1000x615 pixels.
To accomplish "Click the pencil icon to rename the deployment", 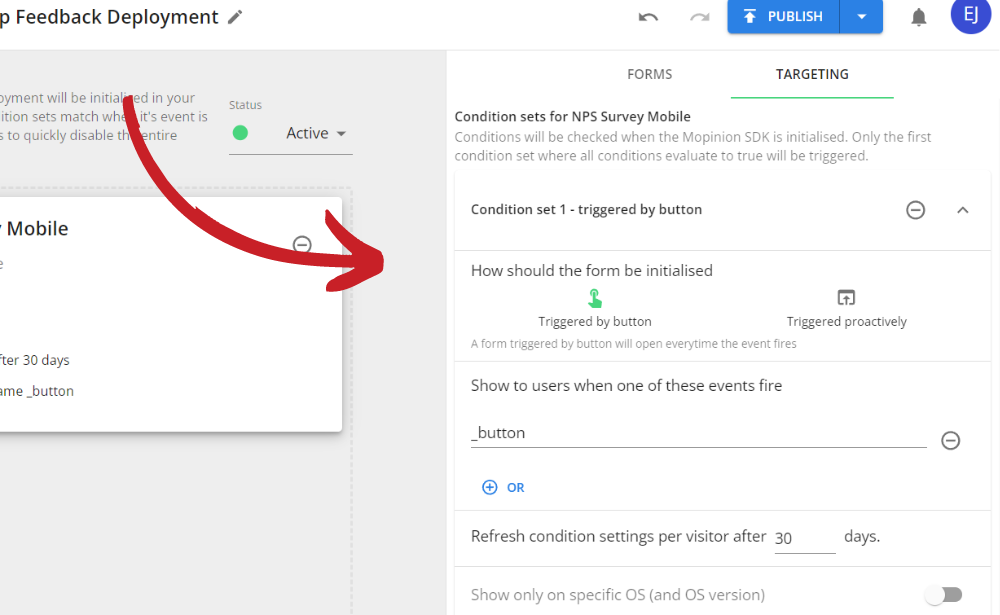I will (x=234, y=16).
